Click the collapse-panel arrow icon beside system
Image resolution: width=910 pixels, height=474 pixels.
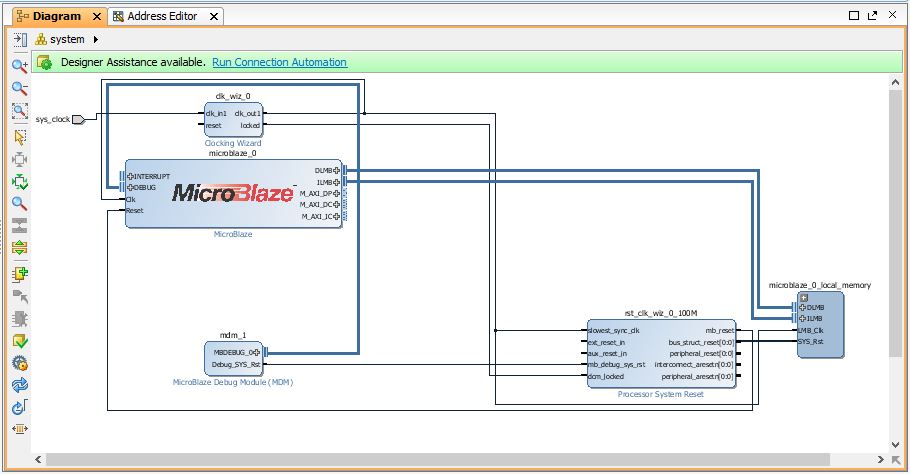(20, 39)
